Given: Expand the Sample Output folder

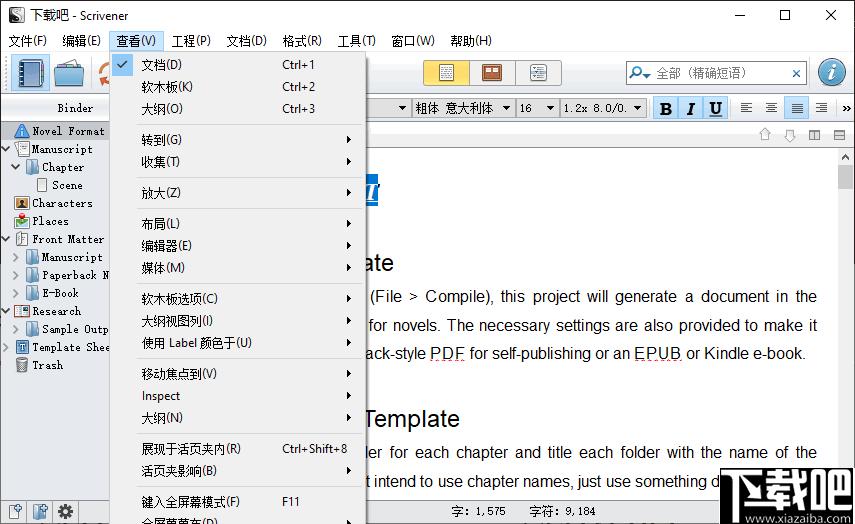Looking at the screenshot, I should [x=16, y=329].
